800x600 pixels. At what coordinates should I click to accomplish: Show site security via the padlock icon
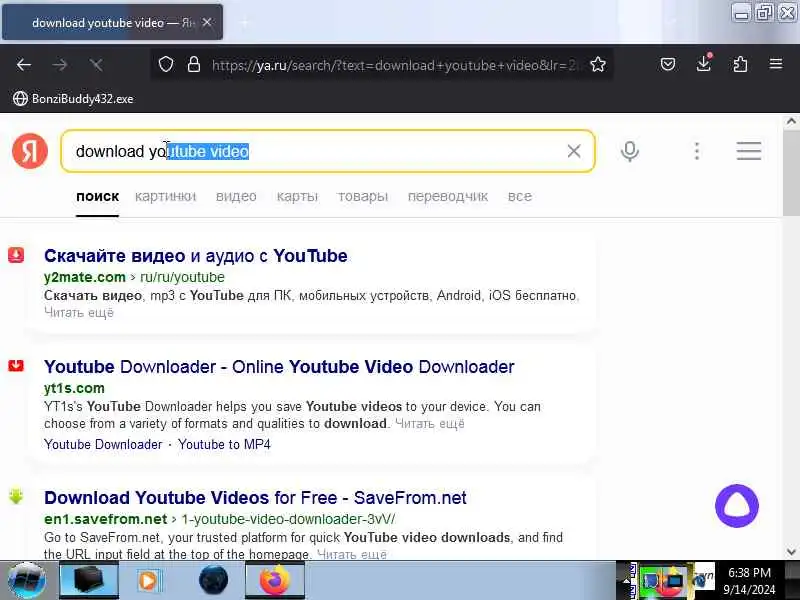[194, 65]
